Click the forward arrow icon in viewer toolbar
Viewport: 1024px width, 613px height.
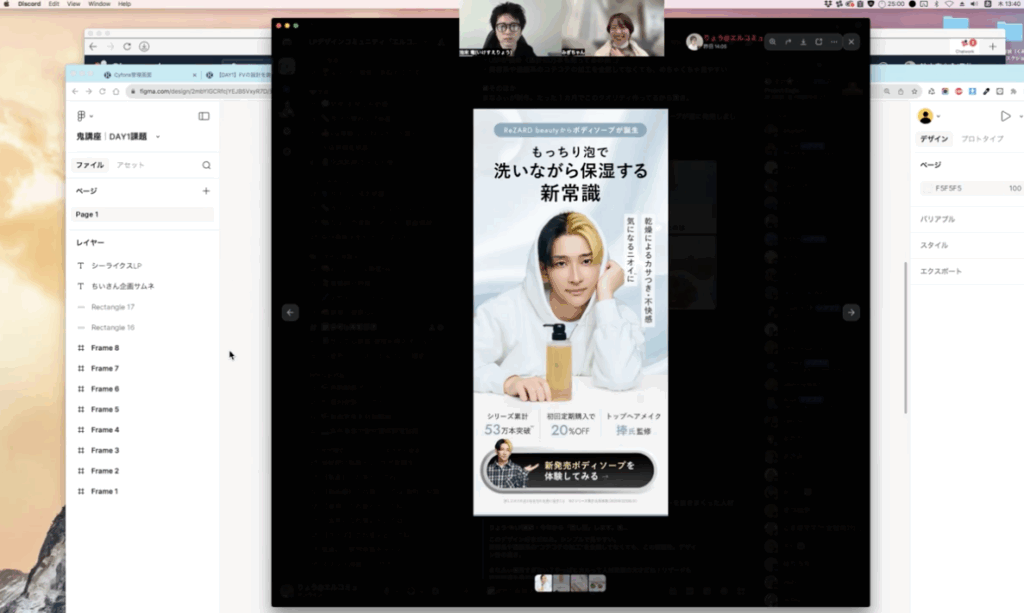coord(788,42)
